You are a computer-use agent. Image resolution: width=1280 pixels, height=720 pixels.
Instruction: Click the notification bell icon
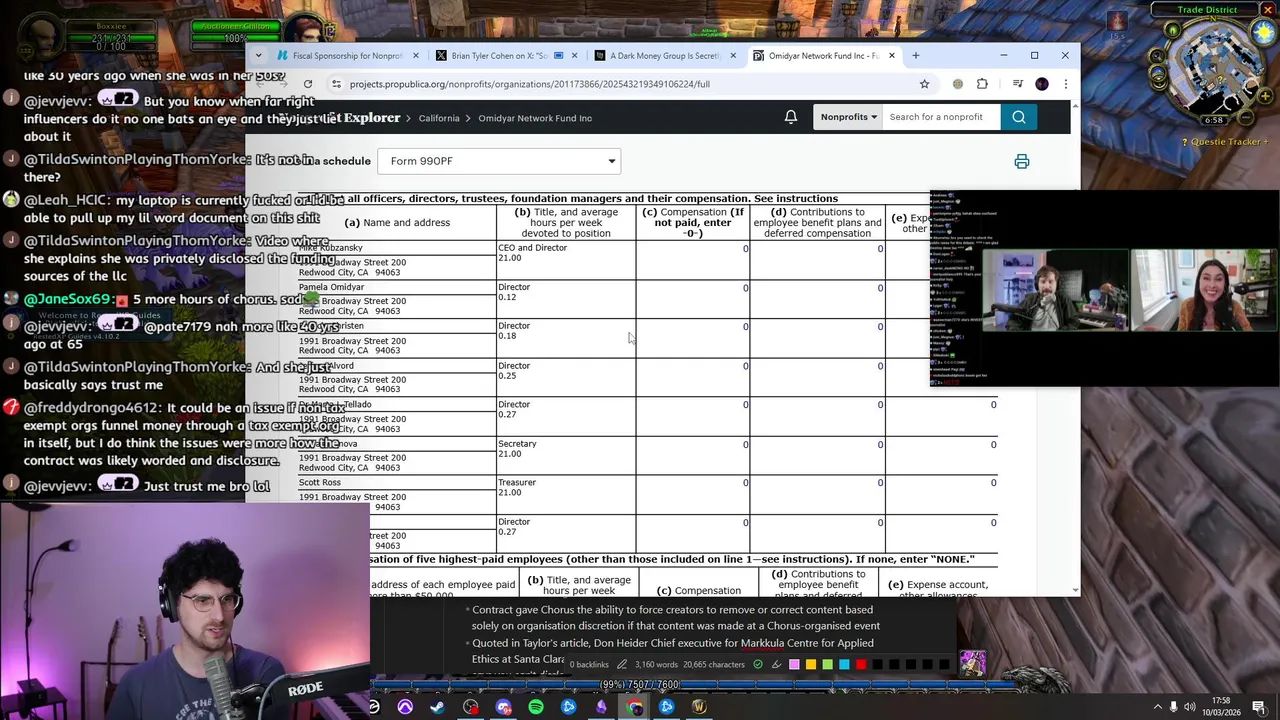click(791, 117)
